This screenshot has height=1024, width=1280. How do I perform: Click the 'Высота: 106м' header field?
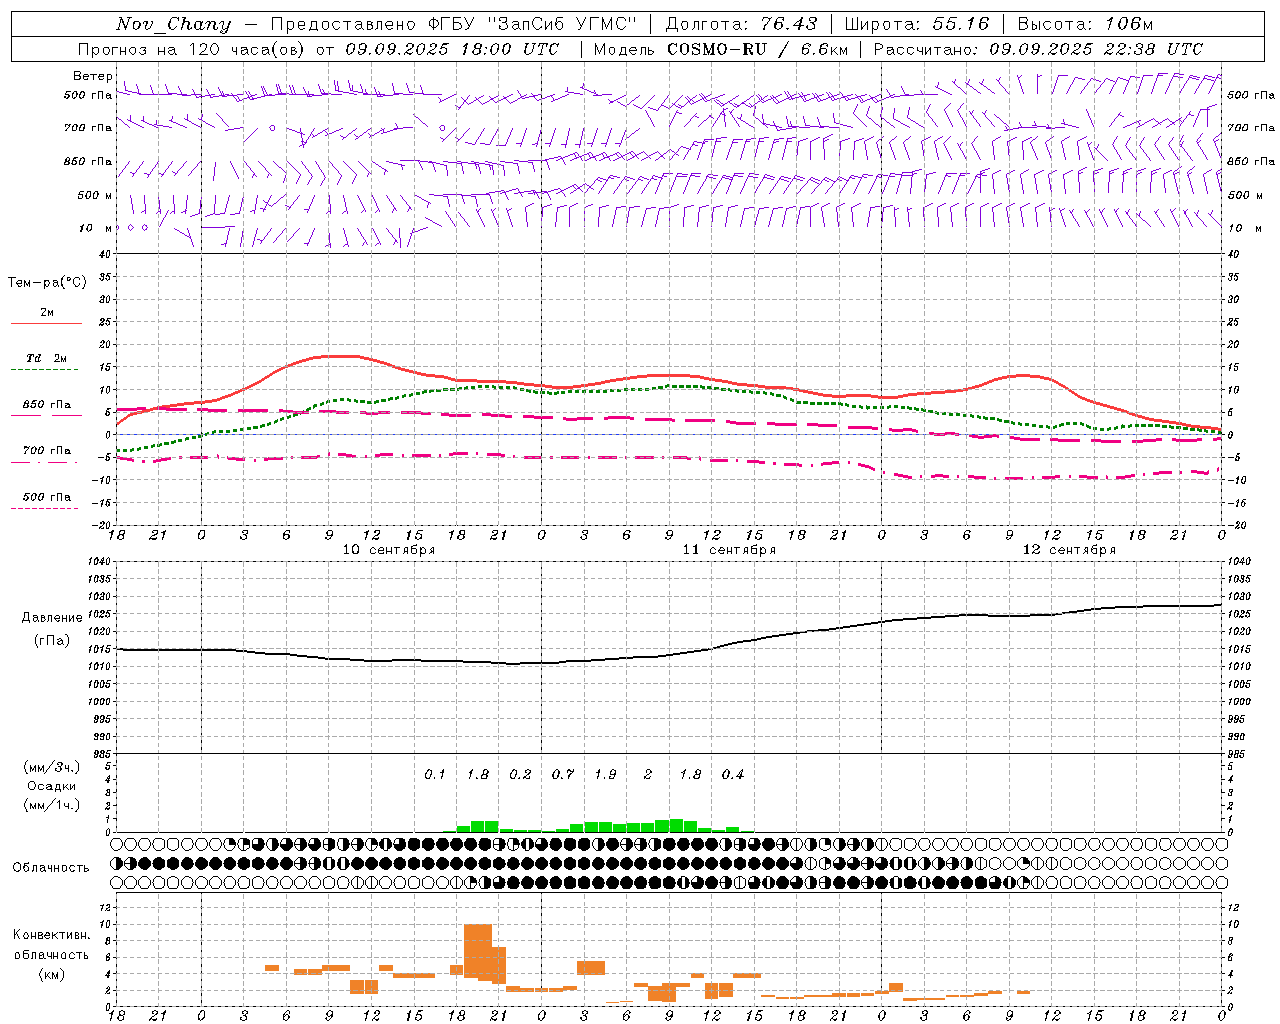1085,24
